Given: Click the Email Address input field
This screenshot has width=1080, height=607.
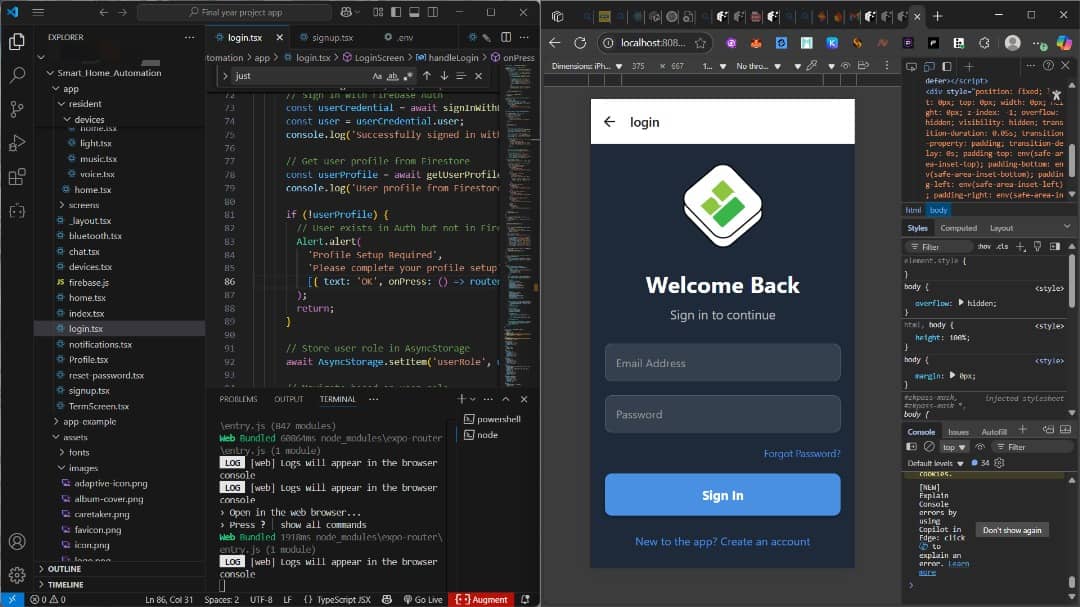Looking at the screenshot, I should coord(723,363).
